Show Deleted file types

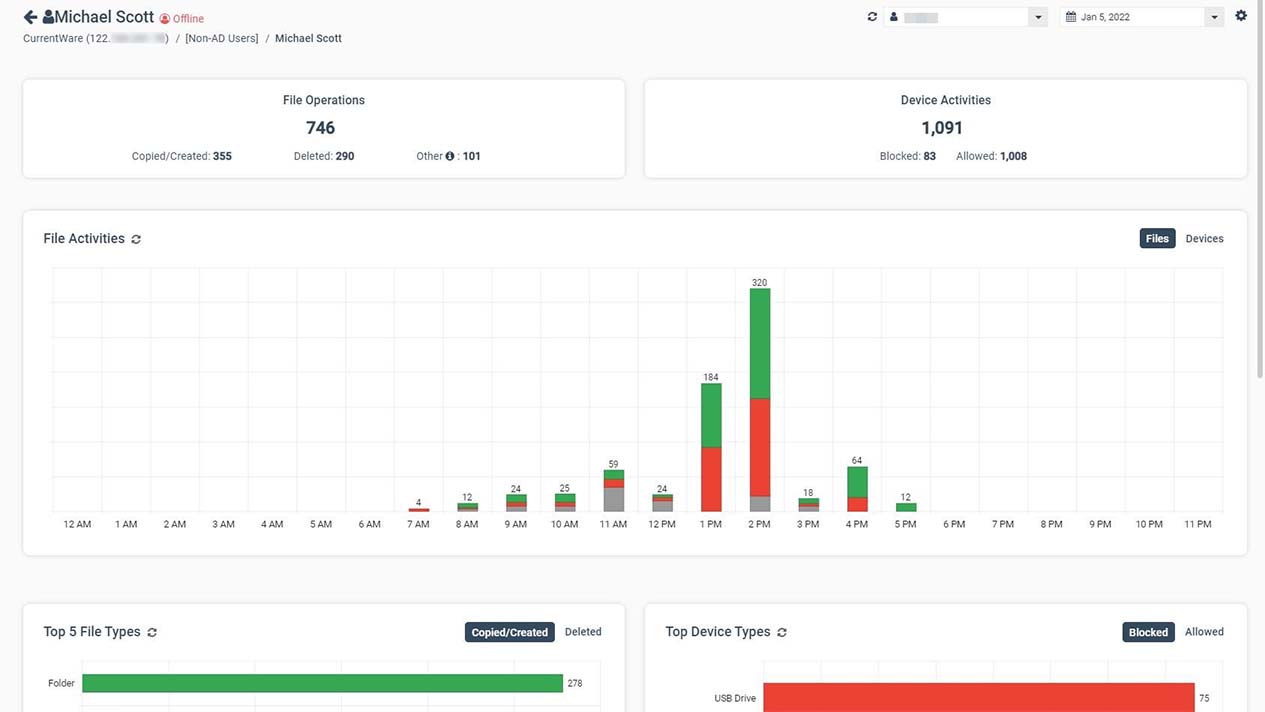(583, 632)
